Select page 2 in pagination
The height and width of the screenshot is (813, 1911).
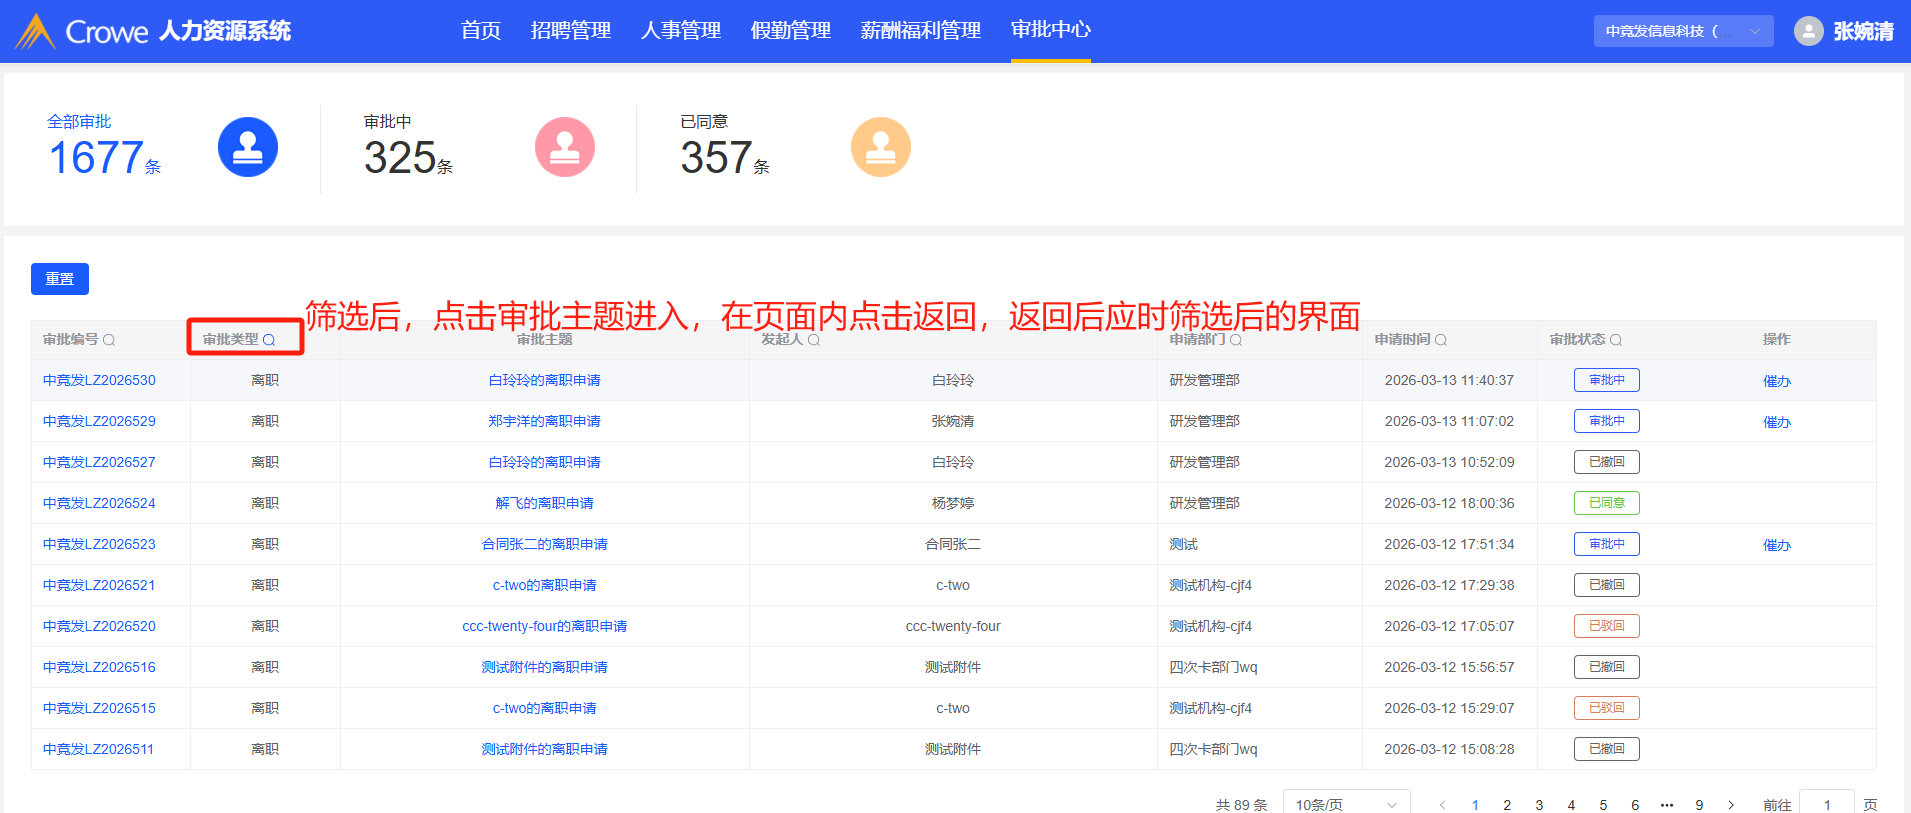pyautogui.click(x=1507, y=805)
